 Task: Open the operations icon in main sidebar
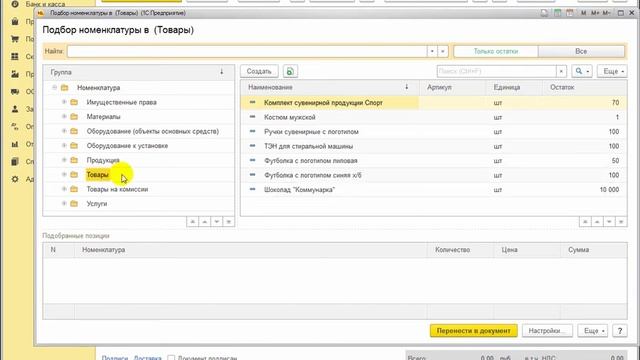tap(15, 127)
